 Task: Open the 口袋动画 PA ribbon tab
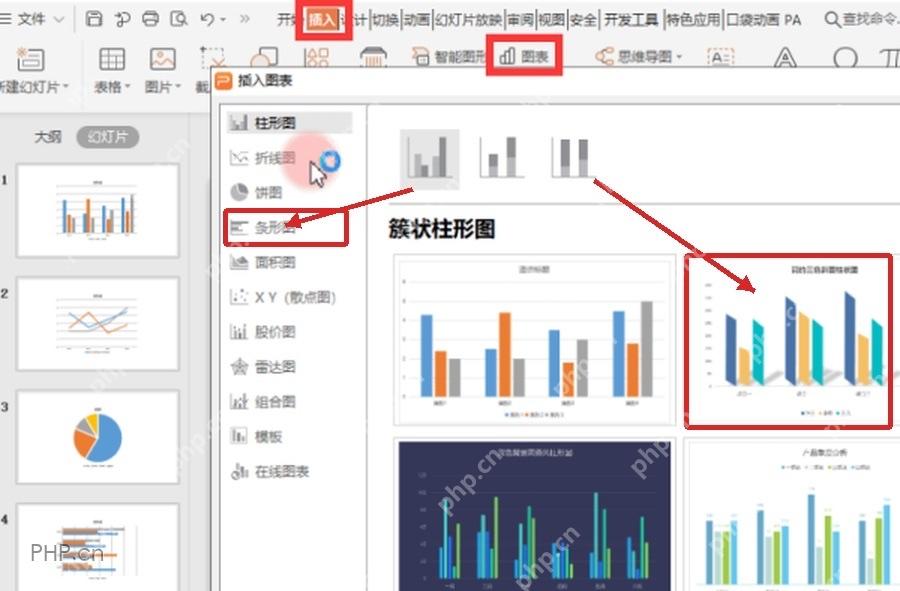pos(764,20)
